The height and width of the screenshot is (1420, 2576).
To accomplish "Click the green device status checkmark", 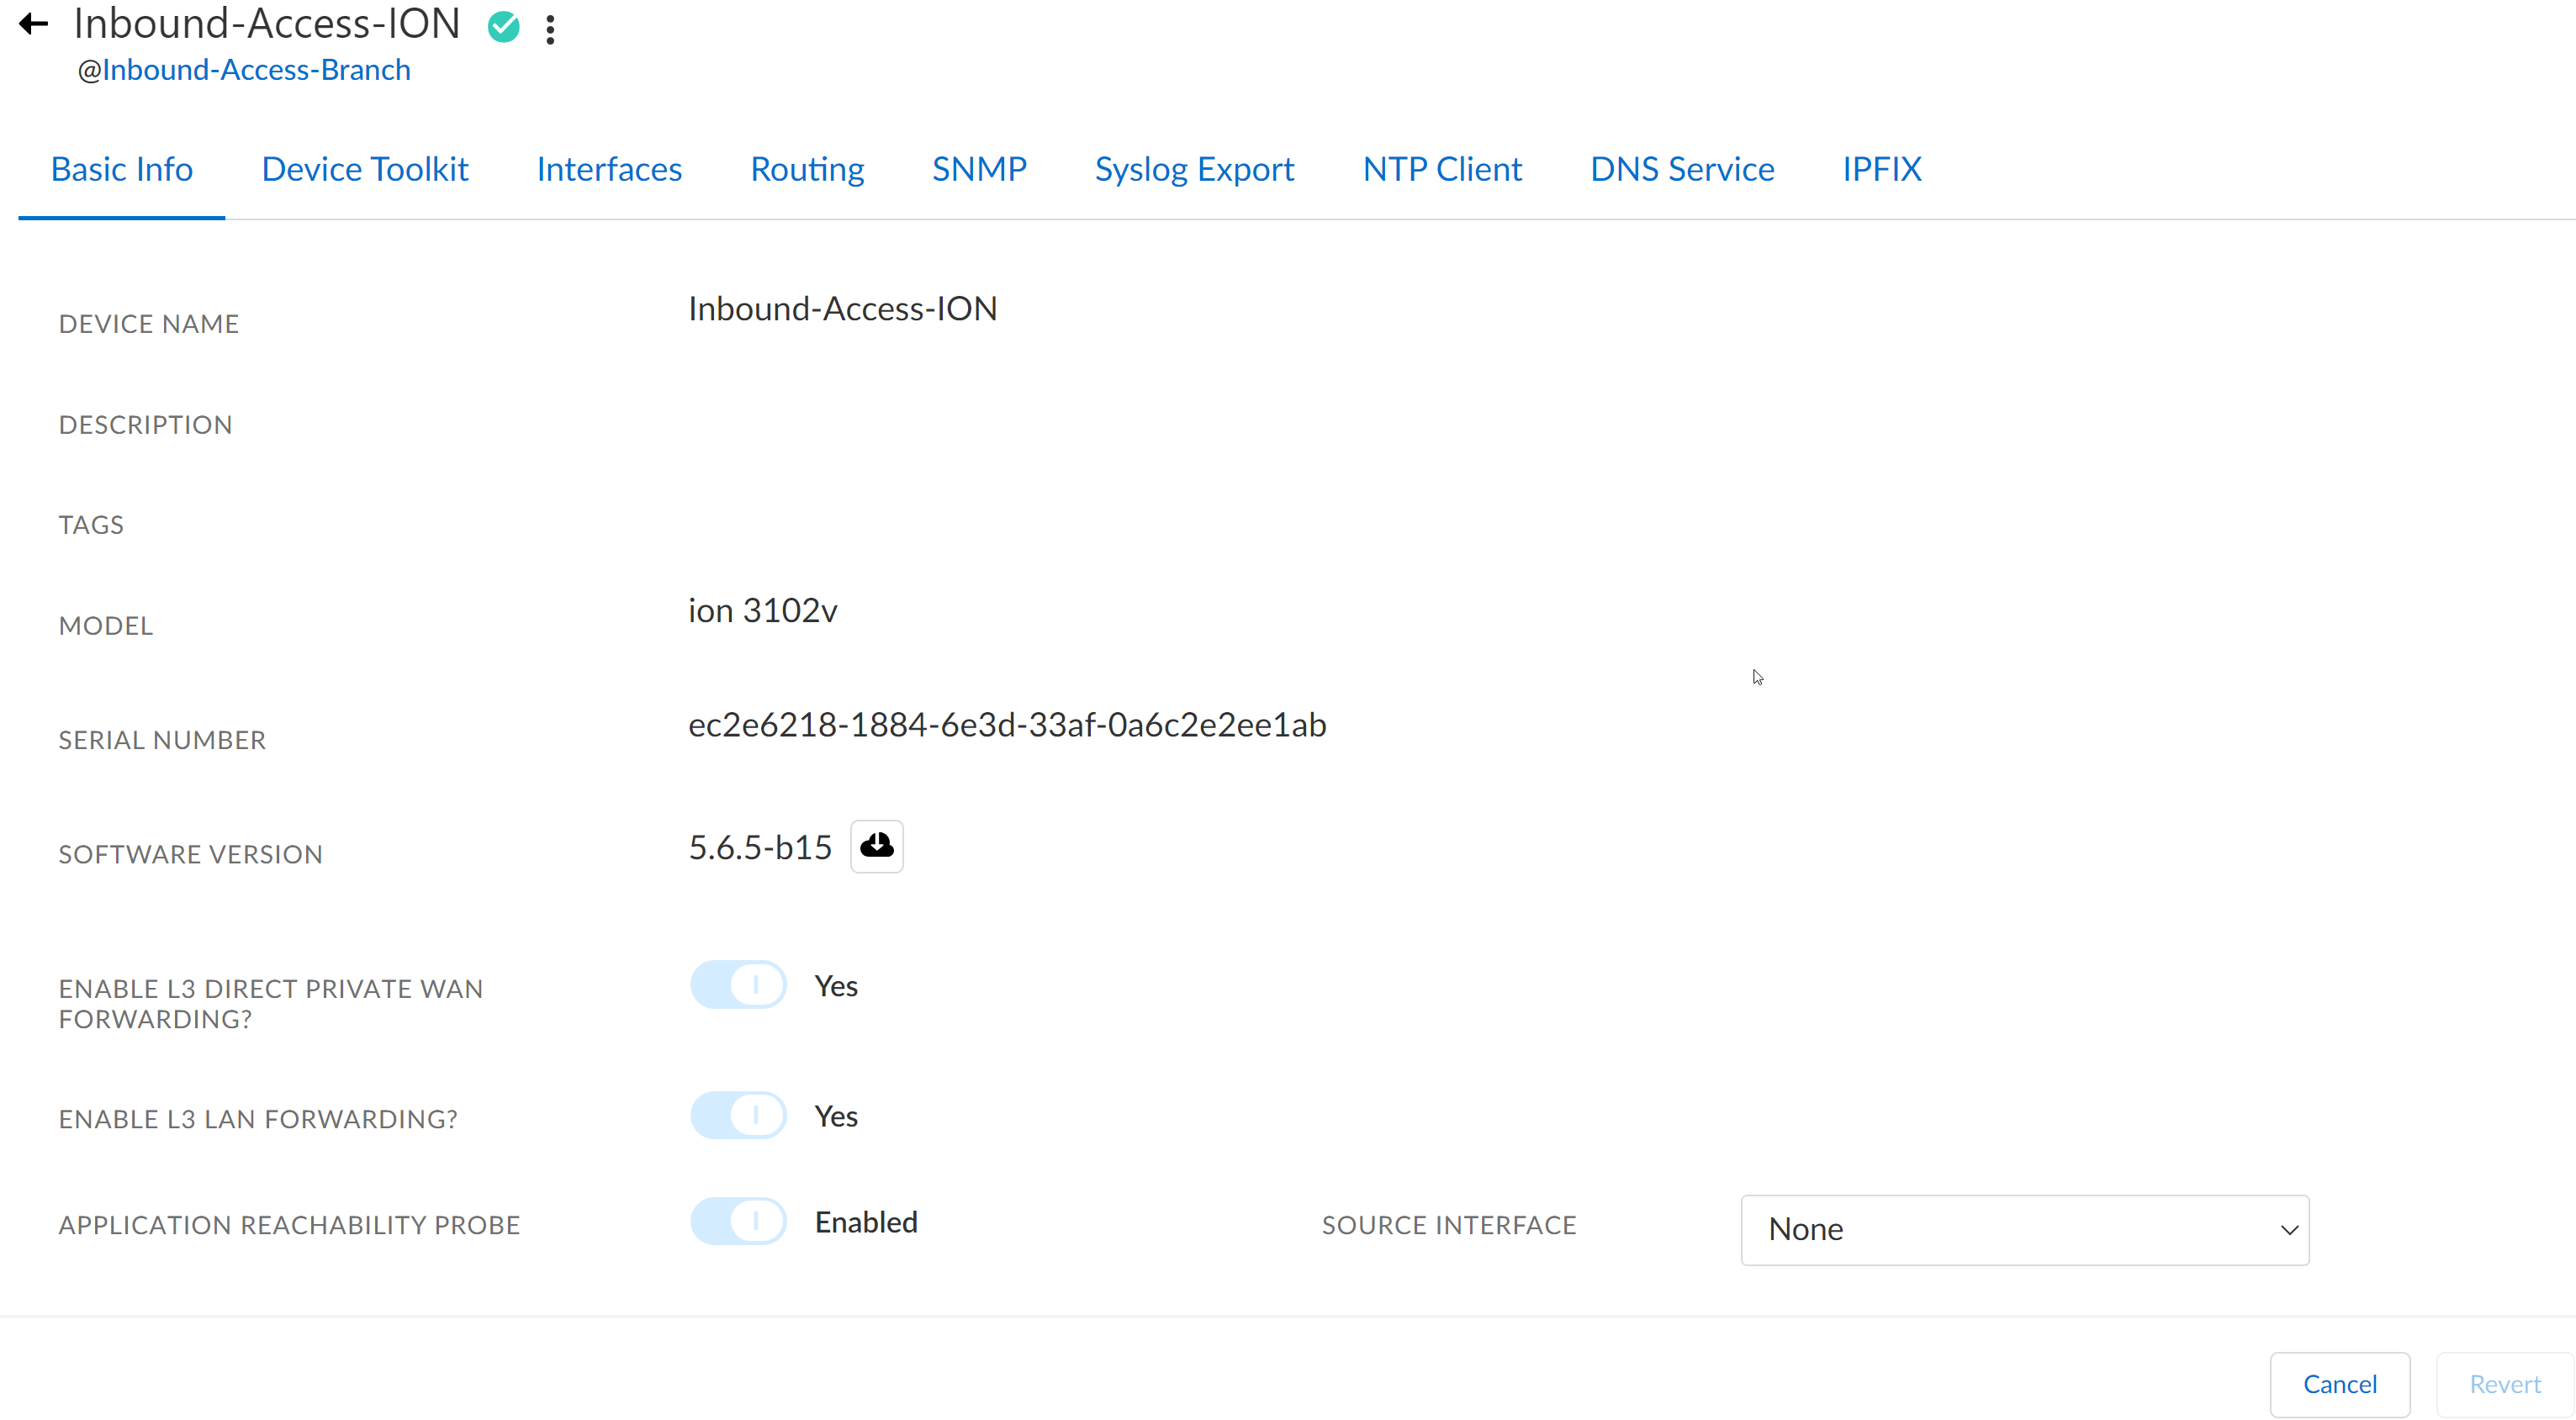I will (503, 27).
